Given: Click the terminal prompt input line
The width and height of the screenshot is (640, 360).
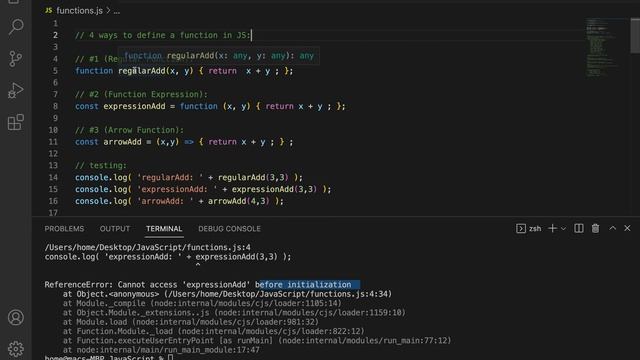Looking at the screenshot, I should point(109,358).
